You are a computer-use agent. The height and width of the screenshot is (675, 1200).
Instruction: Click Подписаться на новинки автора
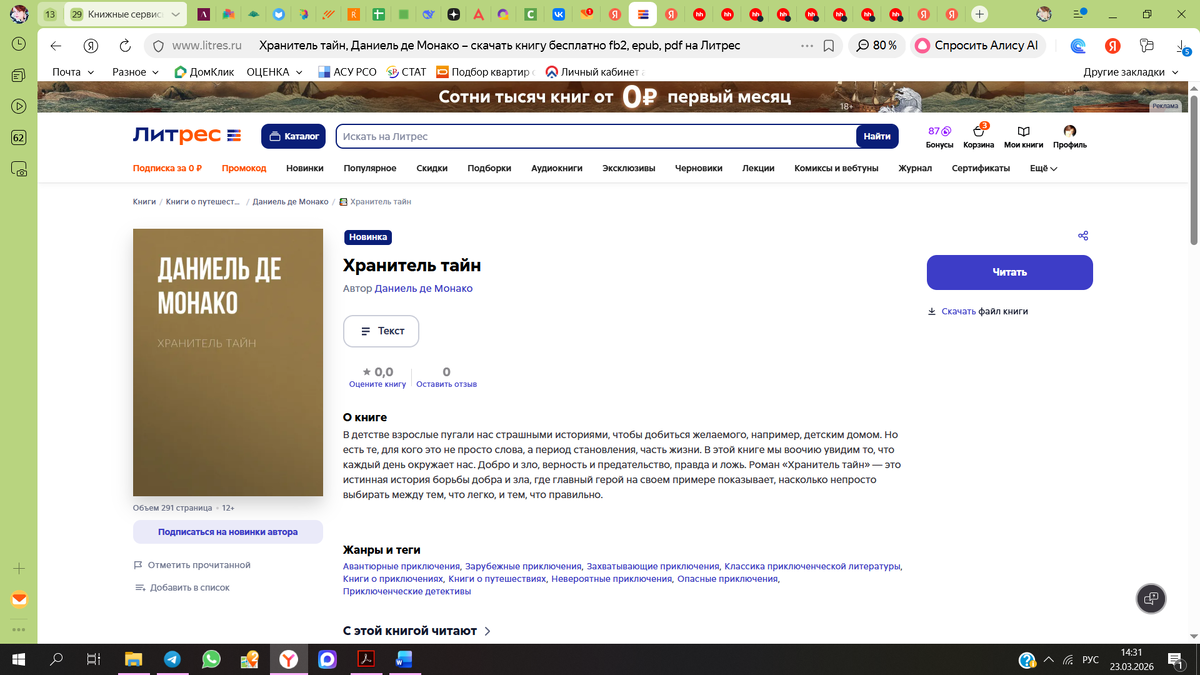228,532
